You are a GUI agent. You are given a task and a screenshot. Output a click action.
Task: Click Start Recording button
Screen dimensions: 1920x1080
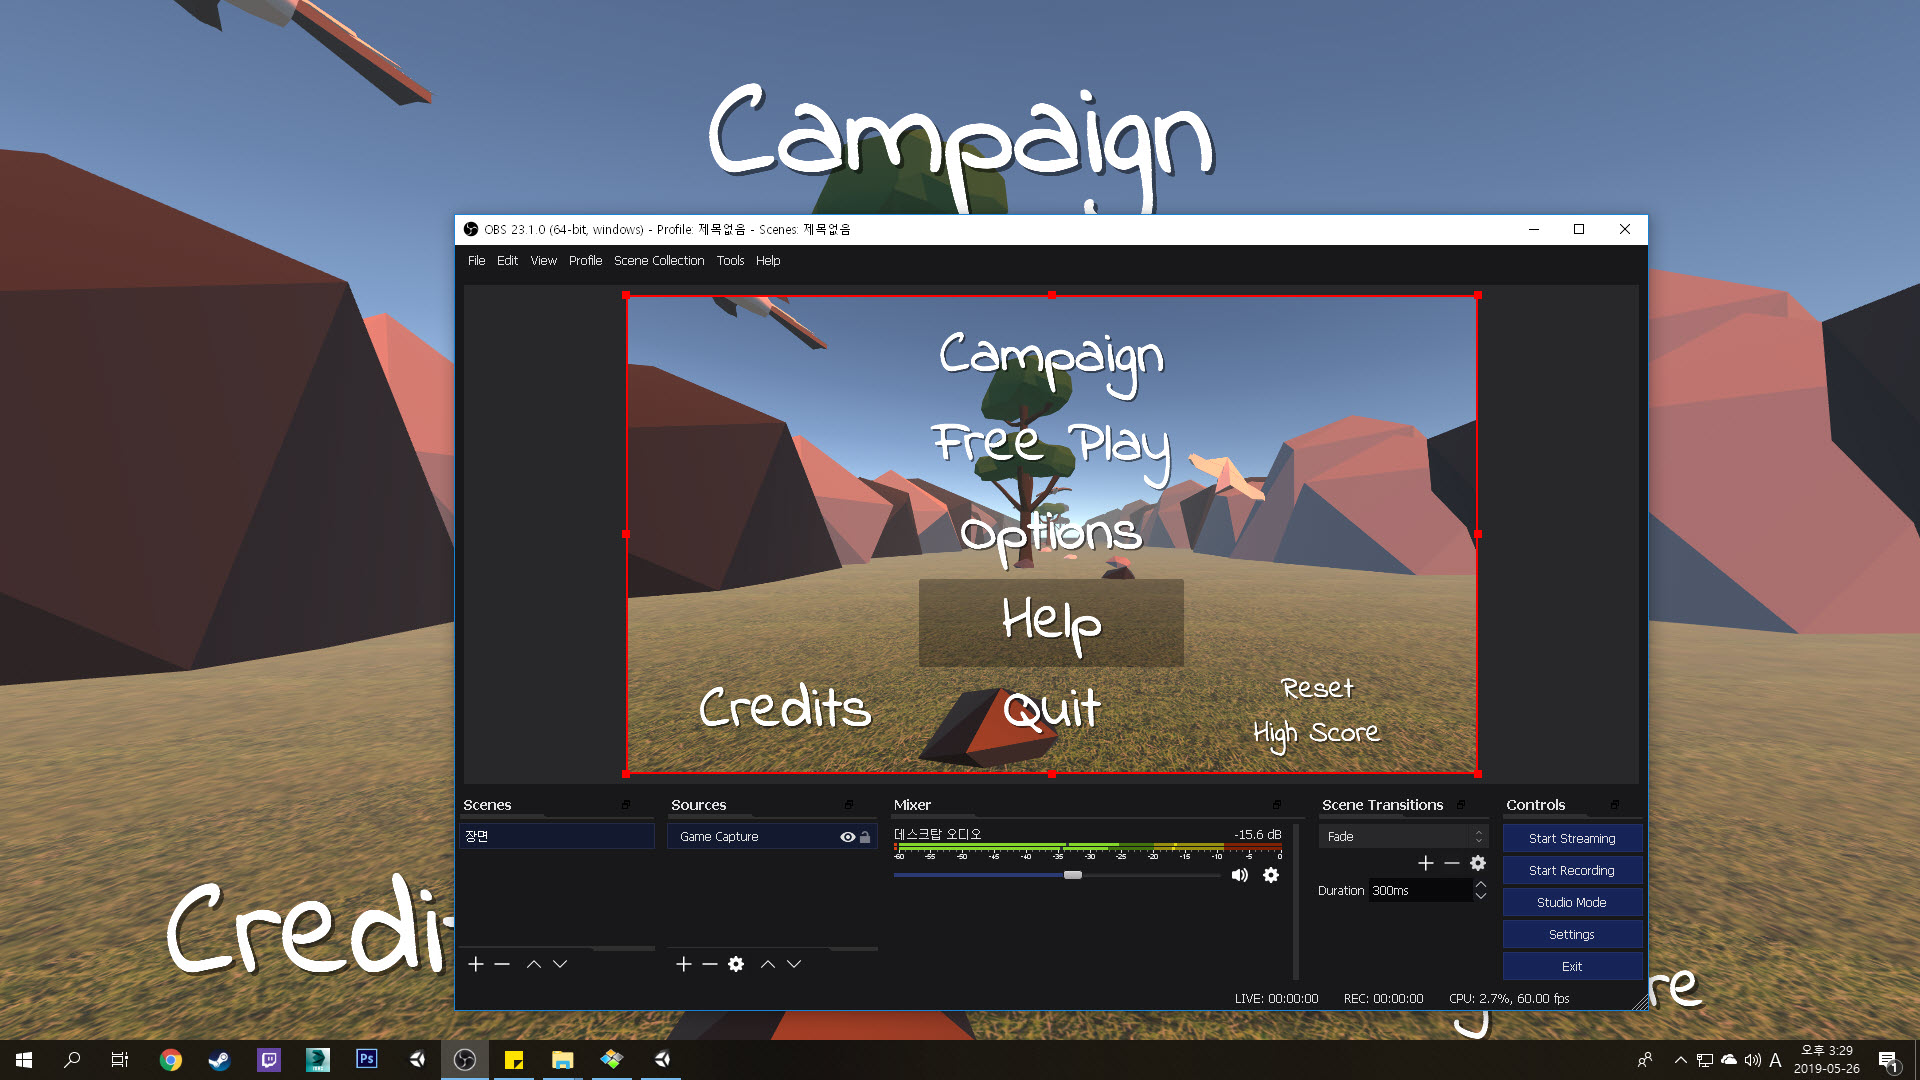point(1571,870)
